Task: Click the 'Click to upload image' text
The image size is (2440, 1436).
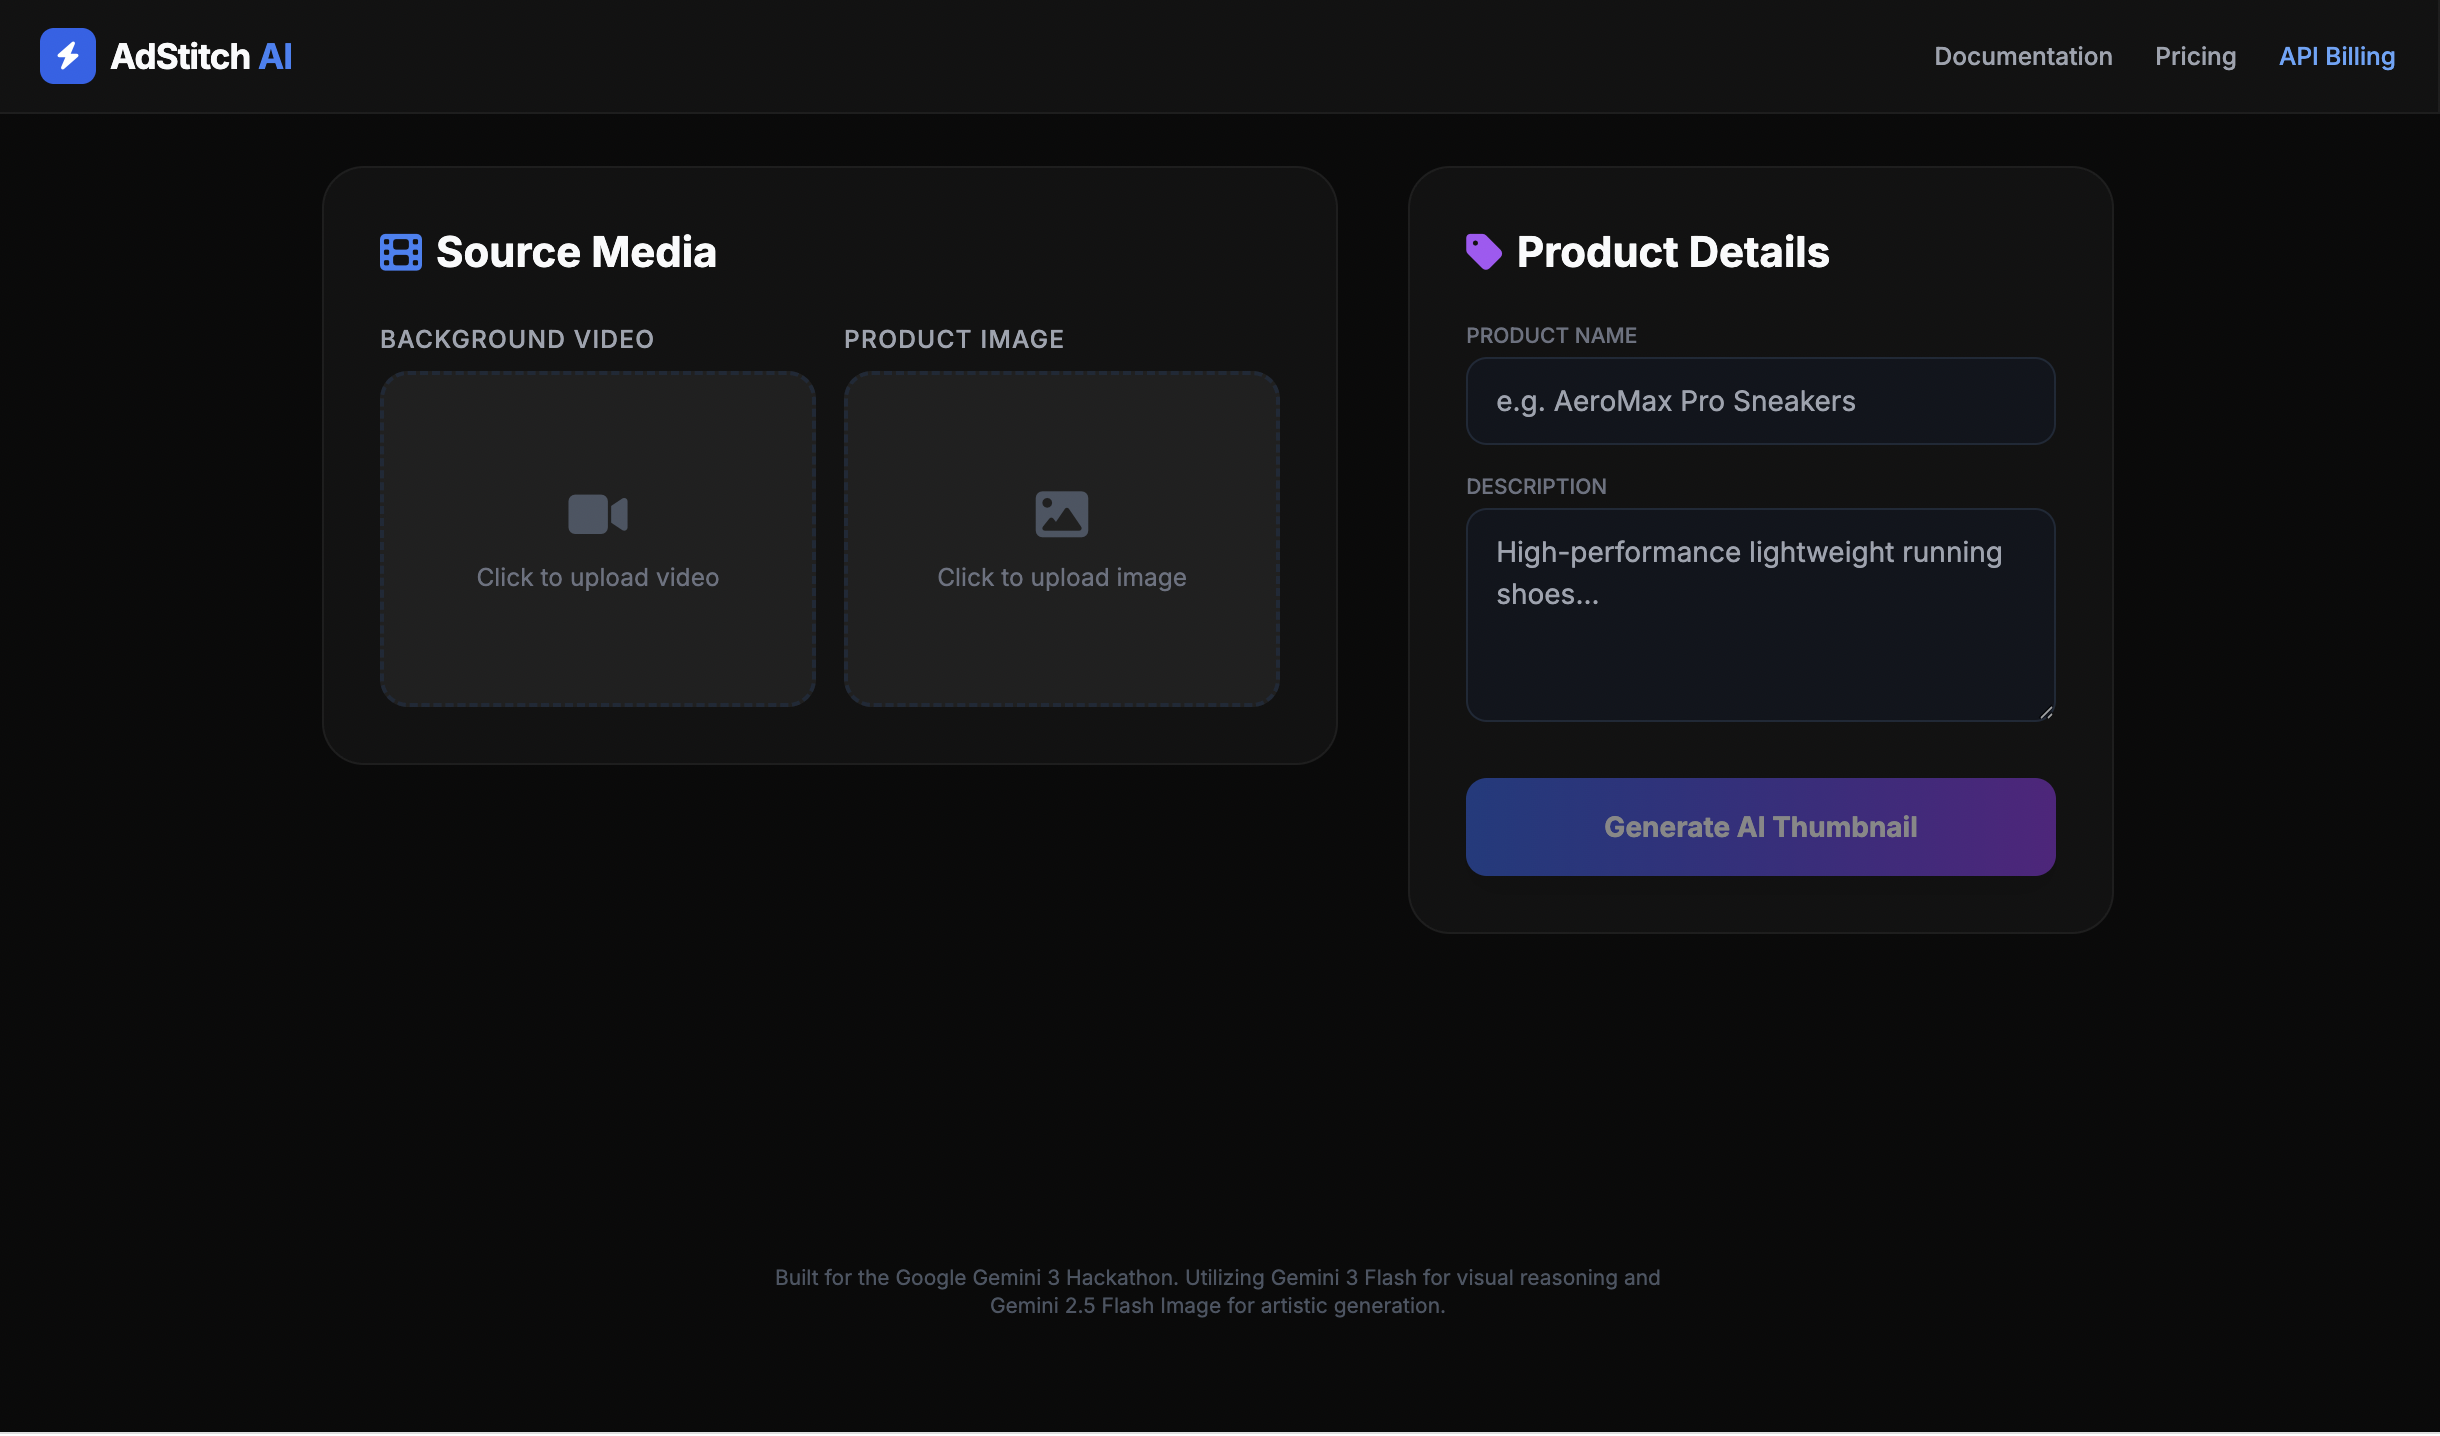Action: 1061,577
